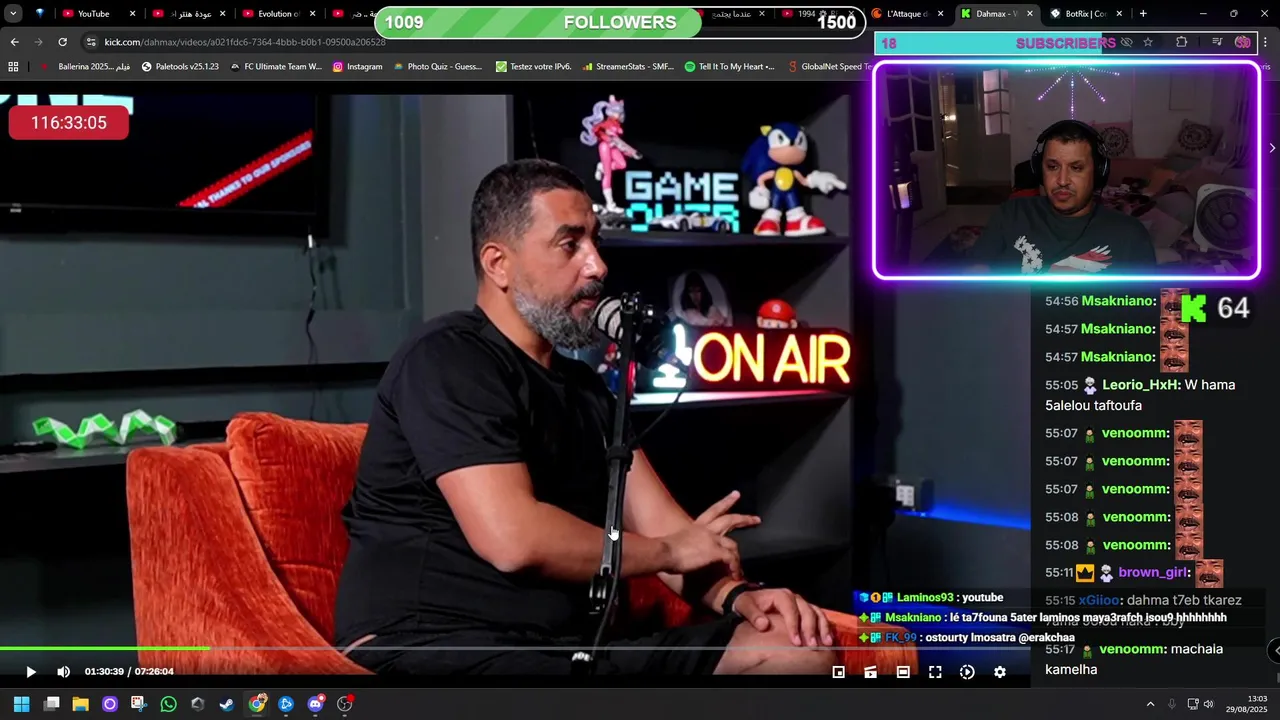This screenshot has height=720, width=1280.
Task: Mute the video player volume
Action: 63,672
